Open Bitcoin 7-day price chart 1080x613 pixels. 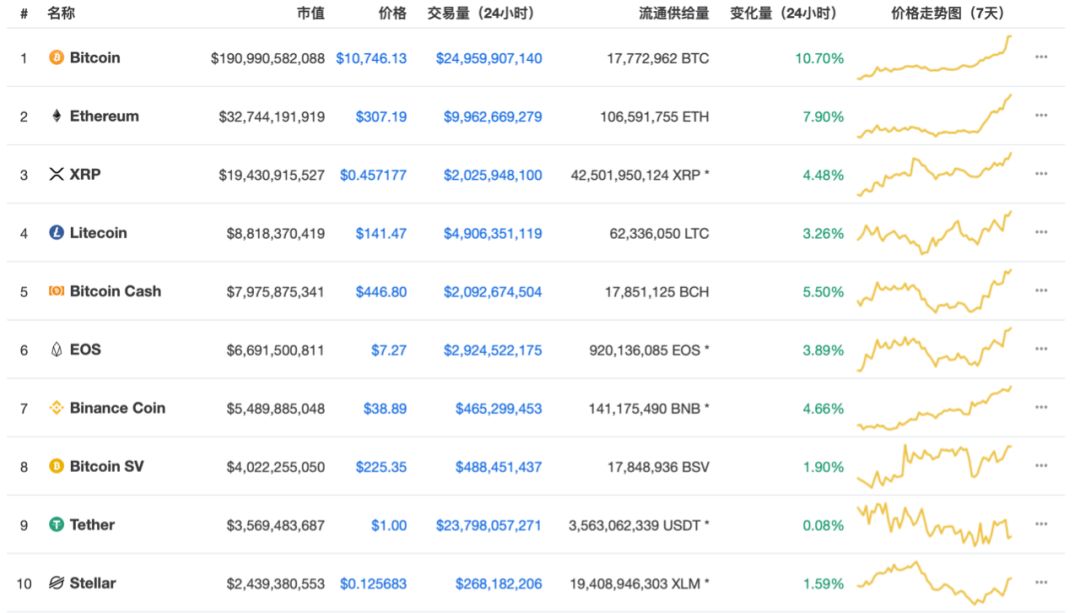935,58
